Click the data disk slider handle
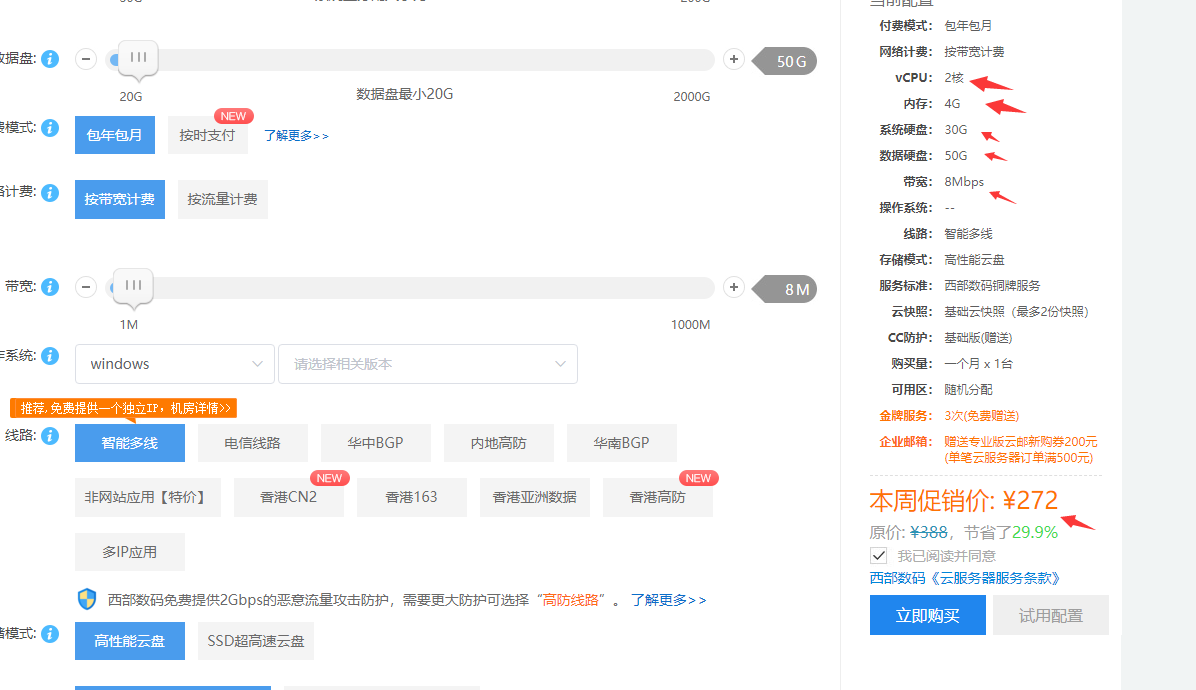 [x=138, y=58]
